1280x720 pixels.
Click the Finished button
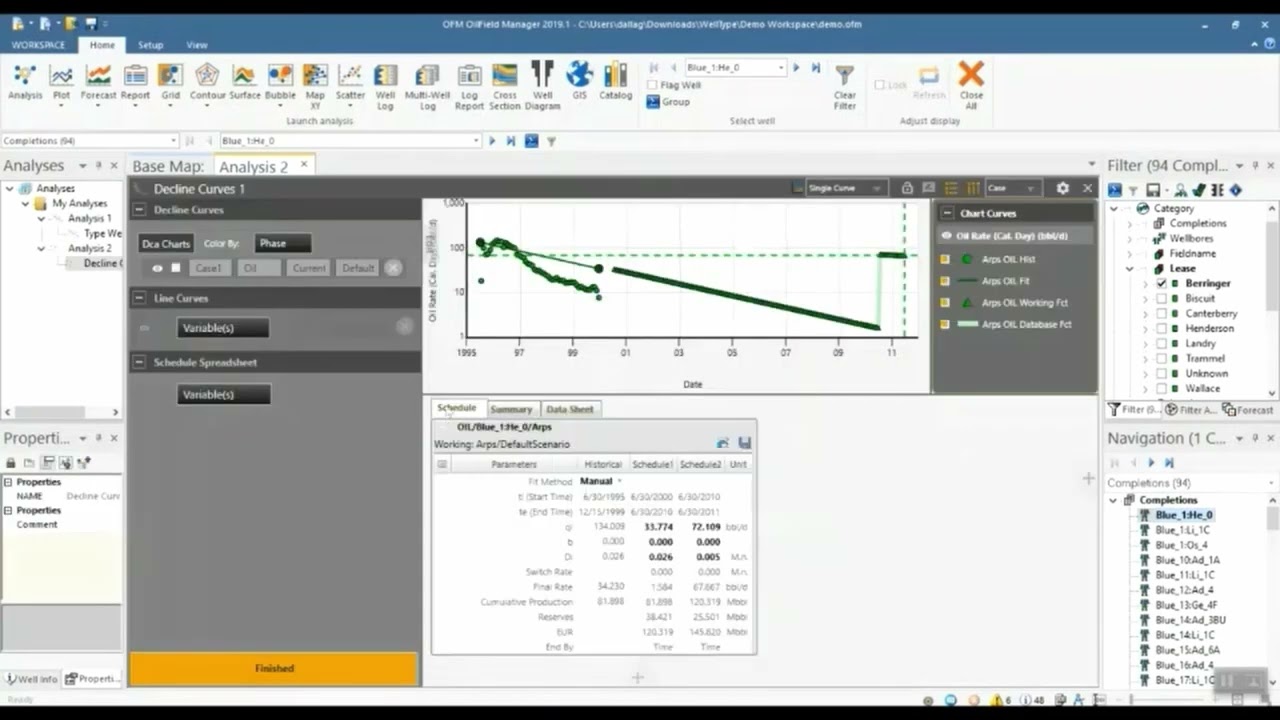[x=273, y=668]
